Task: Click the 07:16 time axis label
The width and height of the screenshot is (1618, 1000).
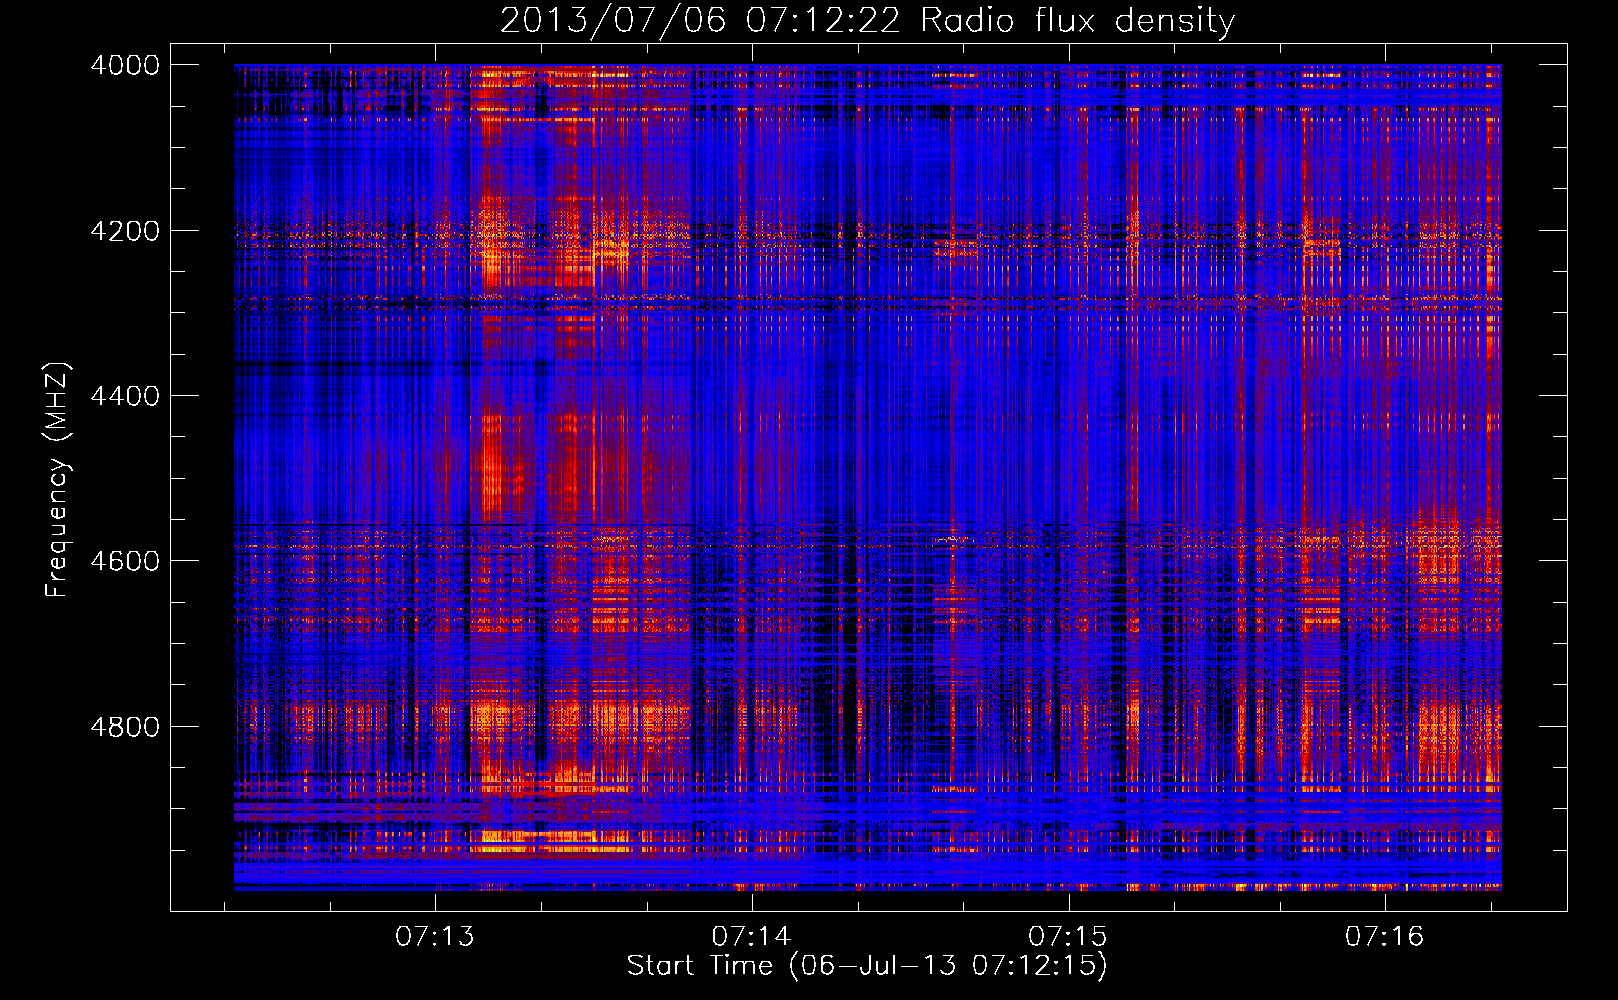Action: [1384, 937]
